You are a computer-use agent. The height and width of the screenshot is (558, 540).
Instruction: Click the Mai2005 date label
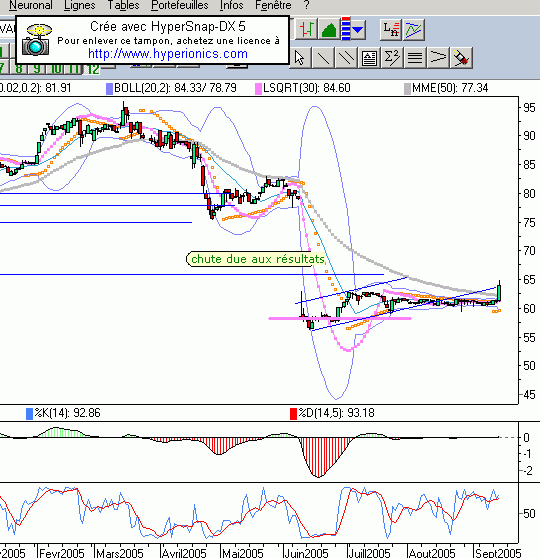coord(242,553)
